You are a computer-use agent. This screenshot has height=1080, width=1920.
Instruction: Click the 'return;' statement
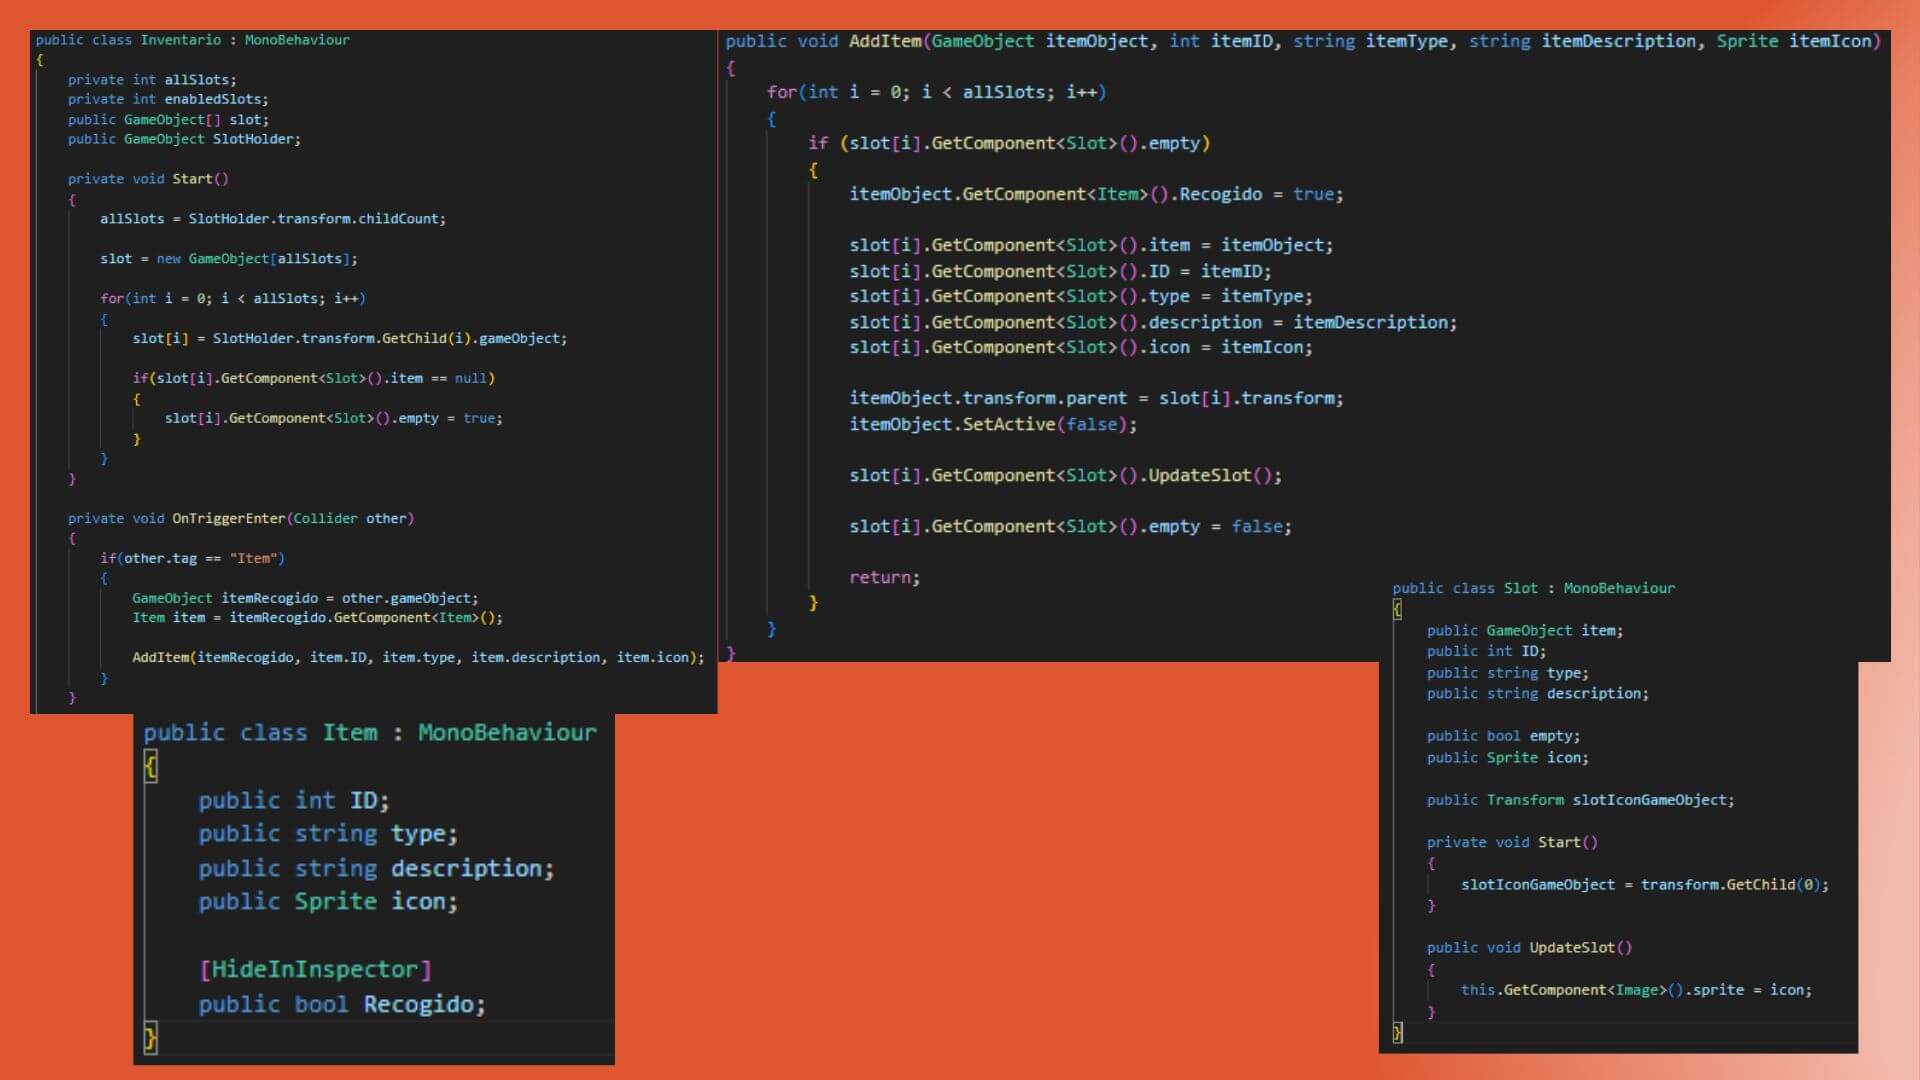[885, 577]
